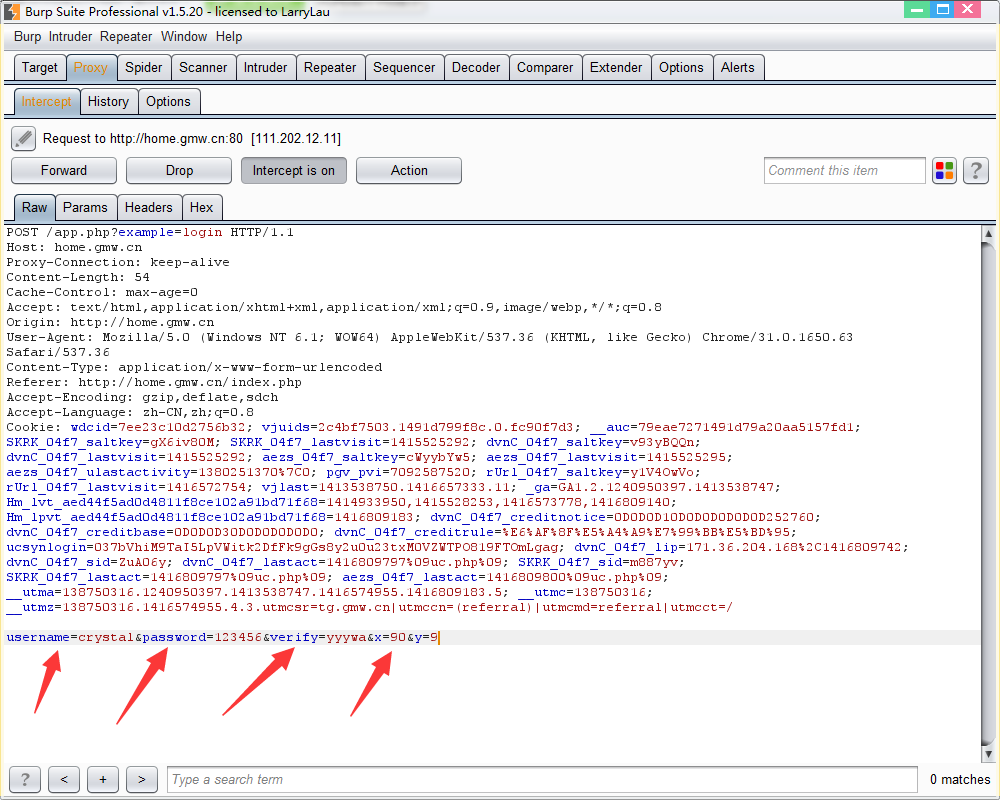Open the Intruder menu in menu bar
Viewport: 1000px width, 800px height.
(70, 37)
